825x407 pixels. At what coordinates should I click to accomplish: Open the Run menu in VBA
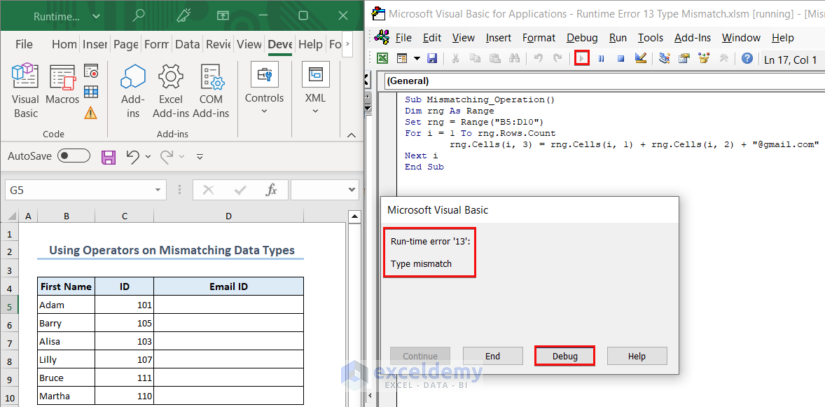618,38
